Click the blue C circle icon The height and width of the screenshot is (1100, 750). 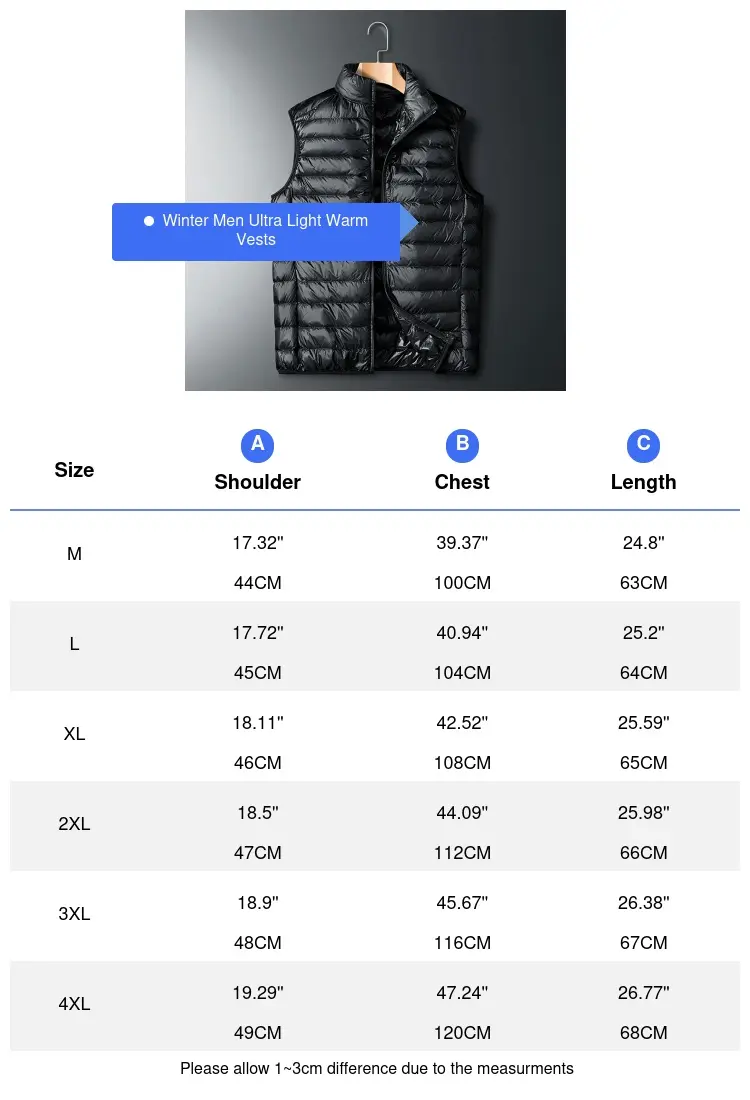point(643,445)
